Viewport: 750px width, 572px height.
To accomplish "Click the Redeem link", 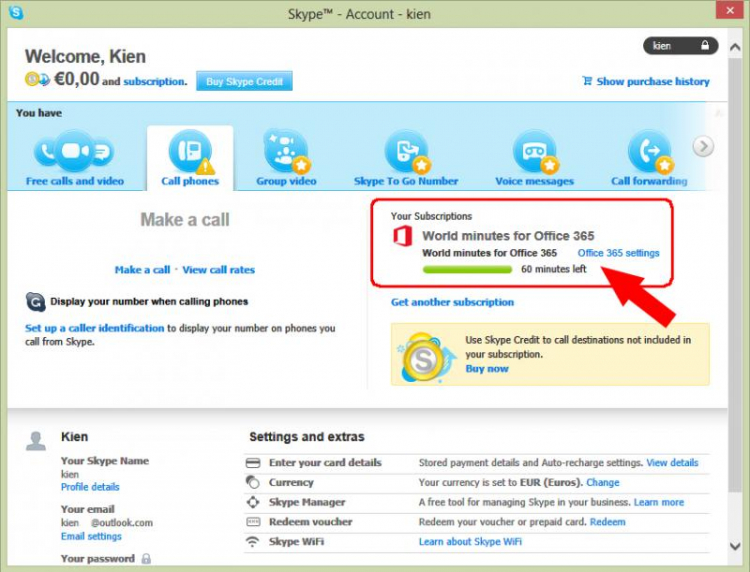I will coord(607,522).
